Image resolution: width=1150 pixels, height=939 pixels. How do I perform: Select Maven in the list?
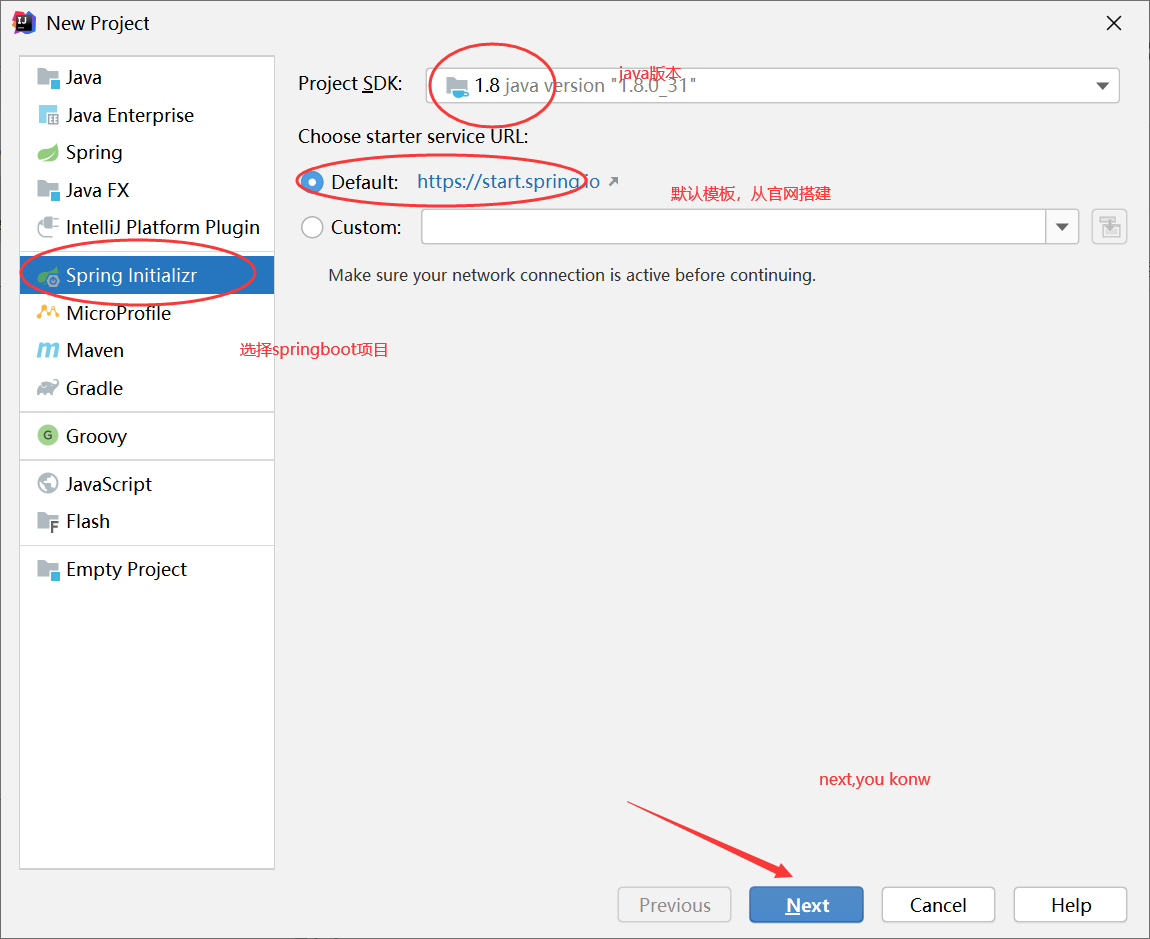147,351
